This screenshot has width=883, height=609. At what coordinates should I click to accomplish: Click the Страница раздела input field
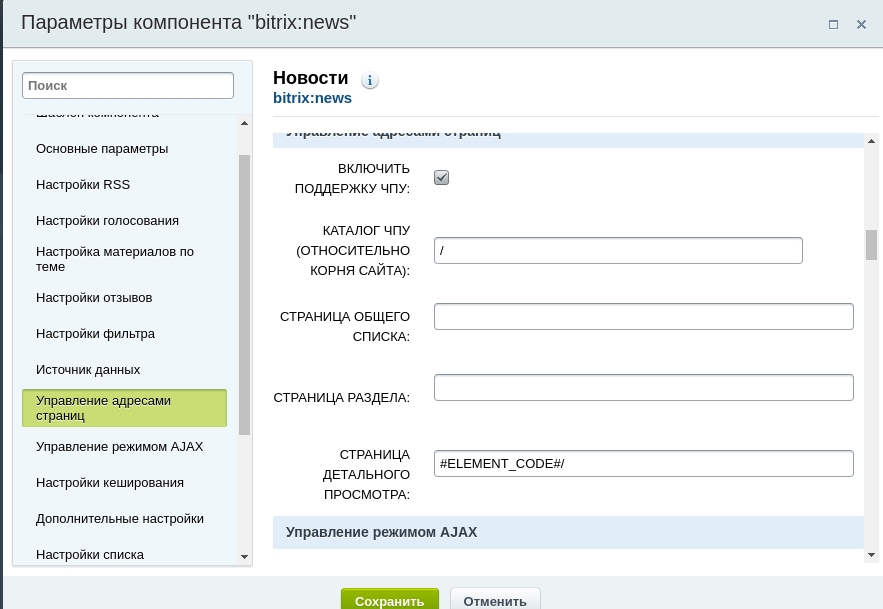click(644, 388)
